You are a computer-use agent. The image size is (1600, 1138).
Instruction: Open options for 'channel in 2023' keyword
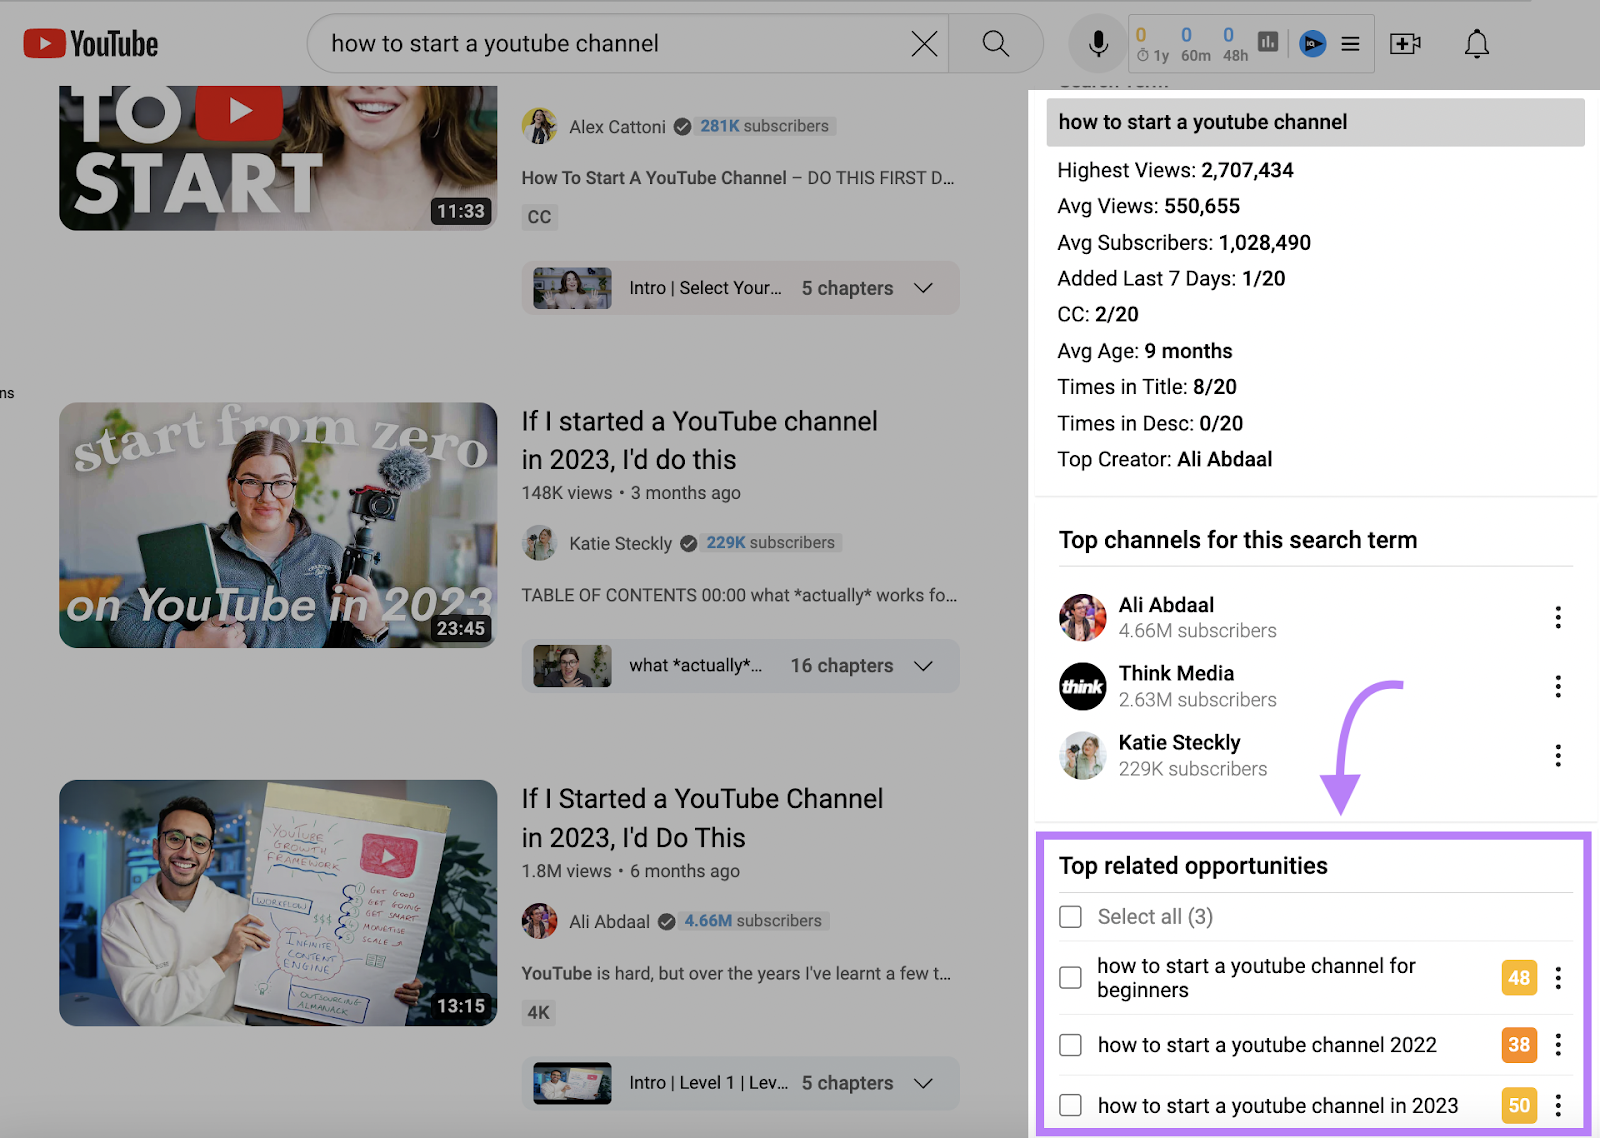click(1558, 1105)
